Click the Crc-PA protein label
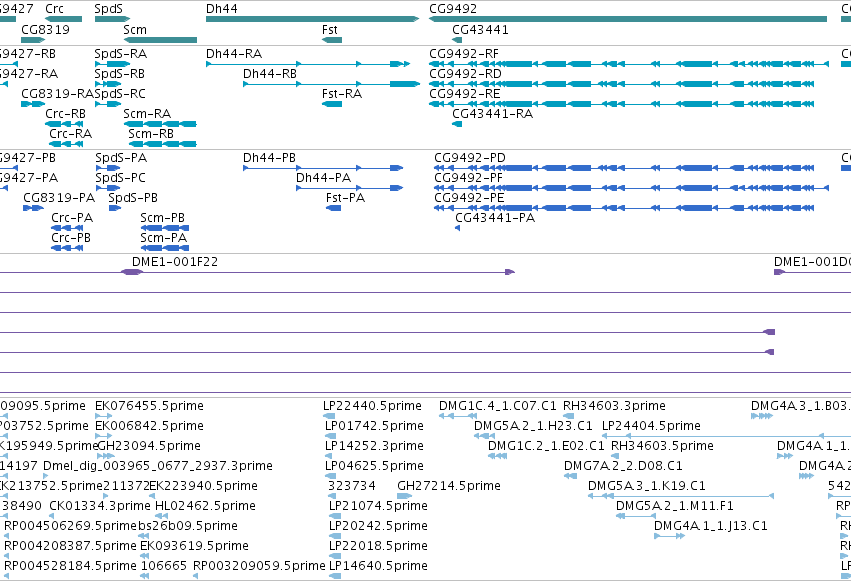The image size is (851, 581). pos(72,218)
